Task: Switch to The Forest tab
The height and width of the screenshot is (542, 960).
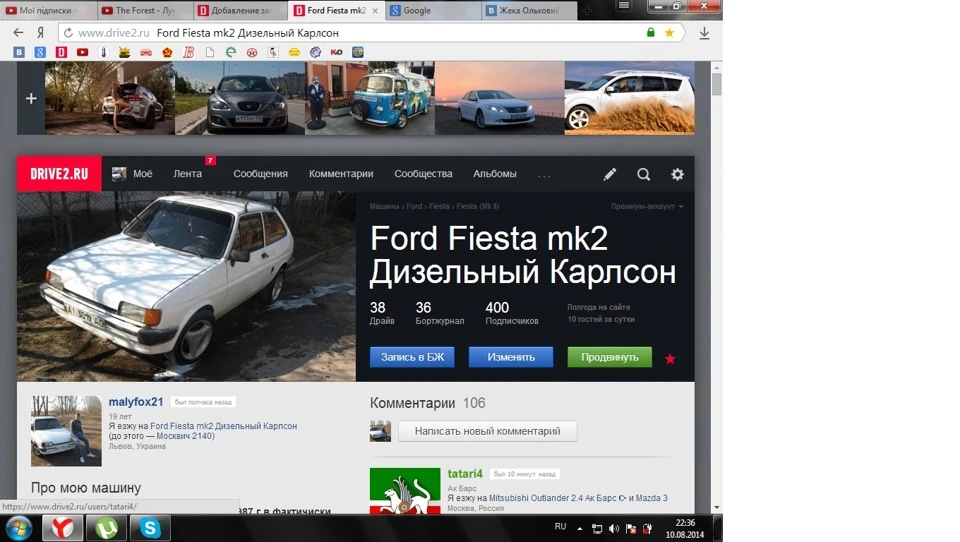Action: (144, 10)
